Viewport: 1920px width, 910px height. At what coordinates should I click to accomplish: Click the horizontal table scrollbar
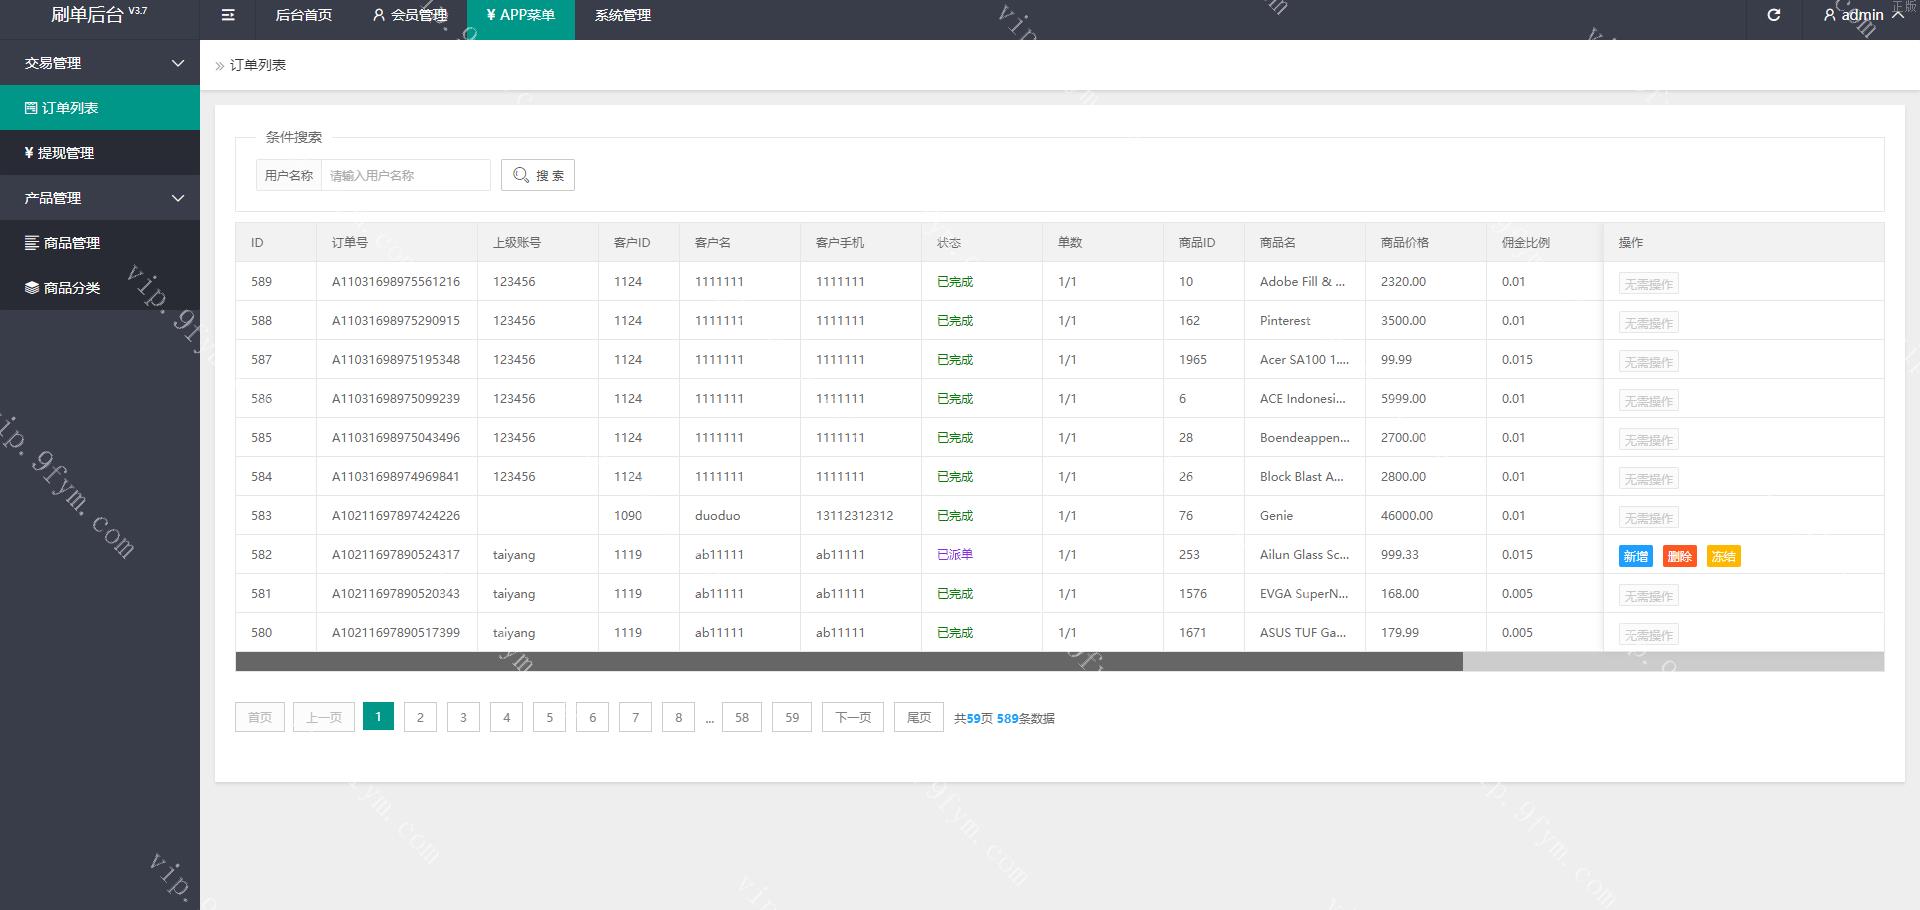[848, 661]
